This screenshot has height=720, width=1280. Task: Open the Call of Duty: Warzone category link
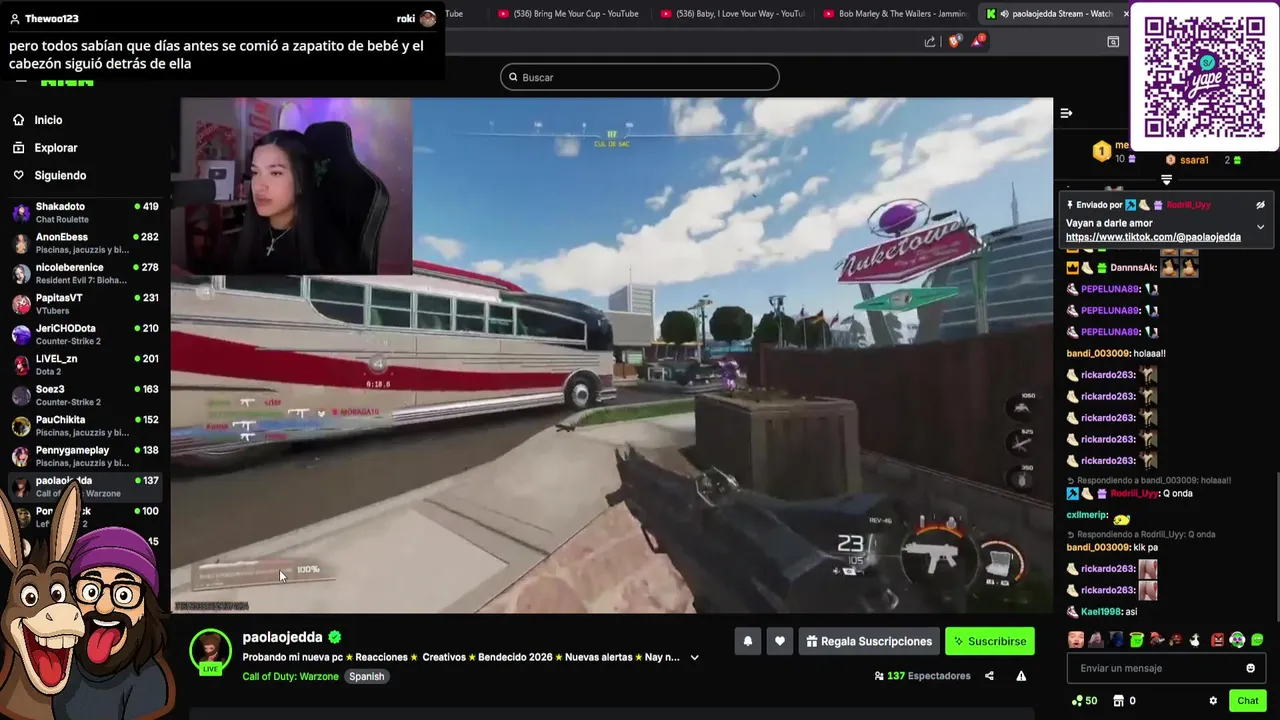click(290, 676)
